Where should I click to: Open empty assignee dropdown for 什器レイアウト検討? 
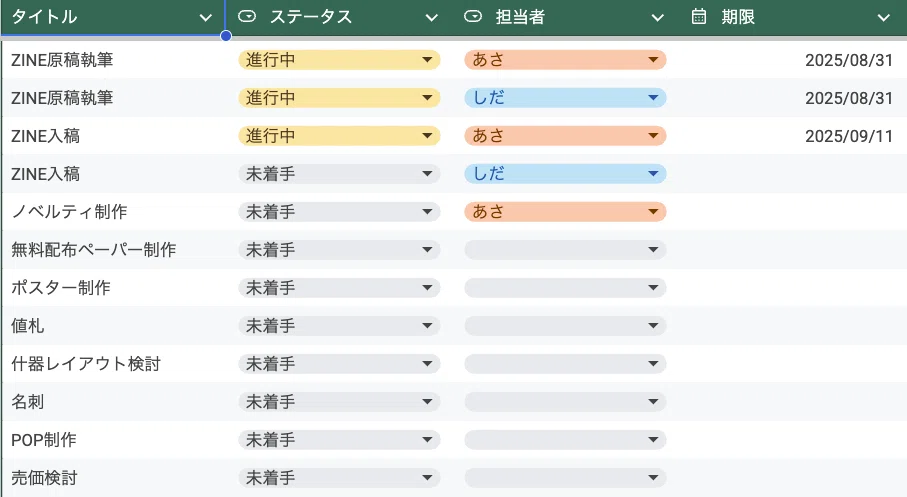click(565, 364)
